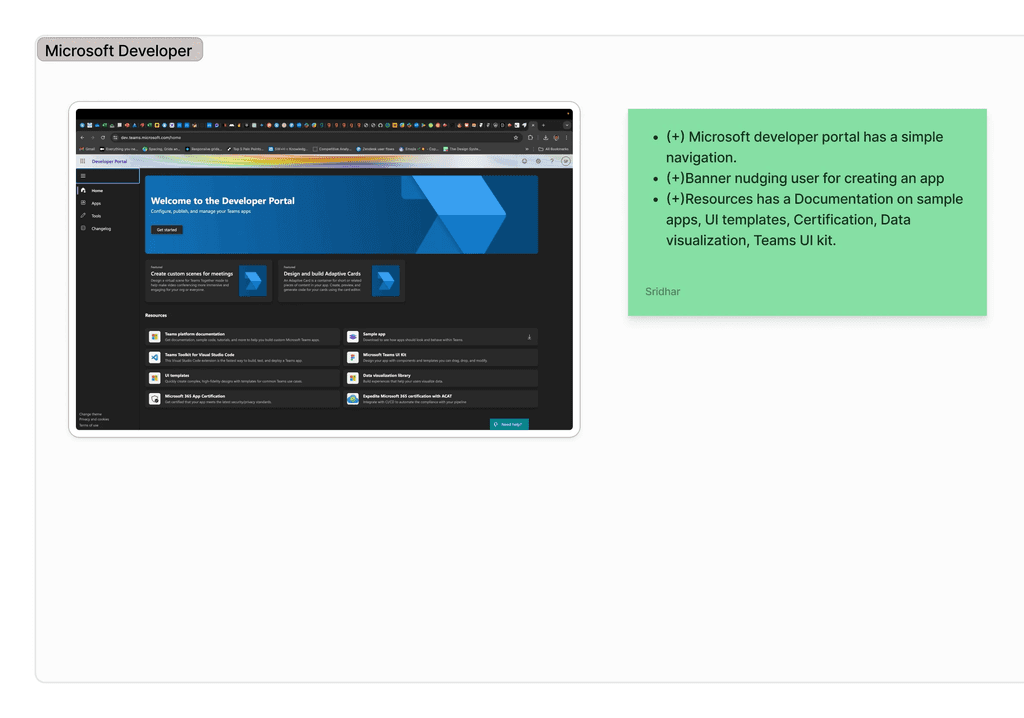Image resolution: width=1024 pixels, height=718 pixels.
Task: Click sticky bullet about Banner nudging user
Action: [805, 178]
